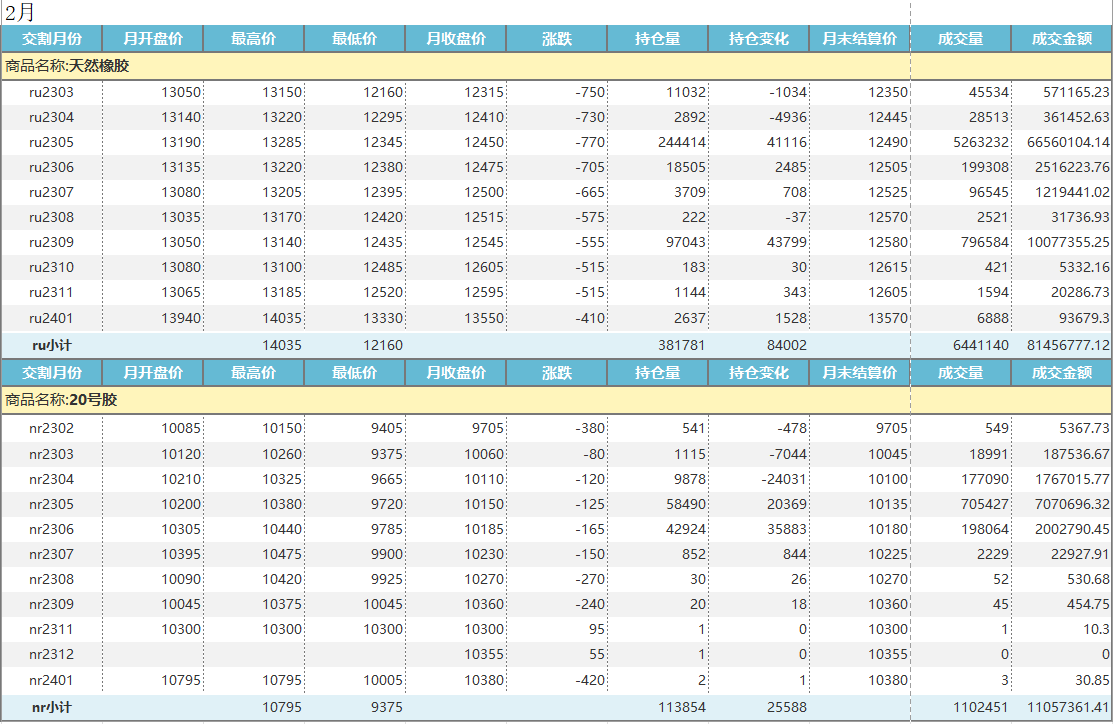The image size is (1113, 724).
Task: Click the 交割月份 column header
Action: pos(52,38)
